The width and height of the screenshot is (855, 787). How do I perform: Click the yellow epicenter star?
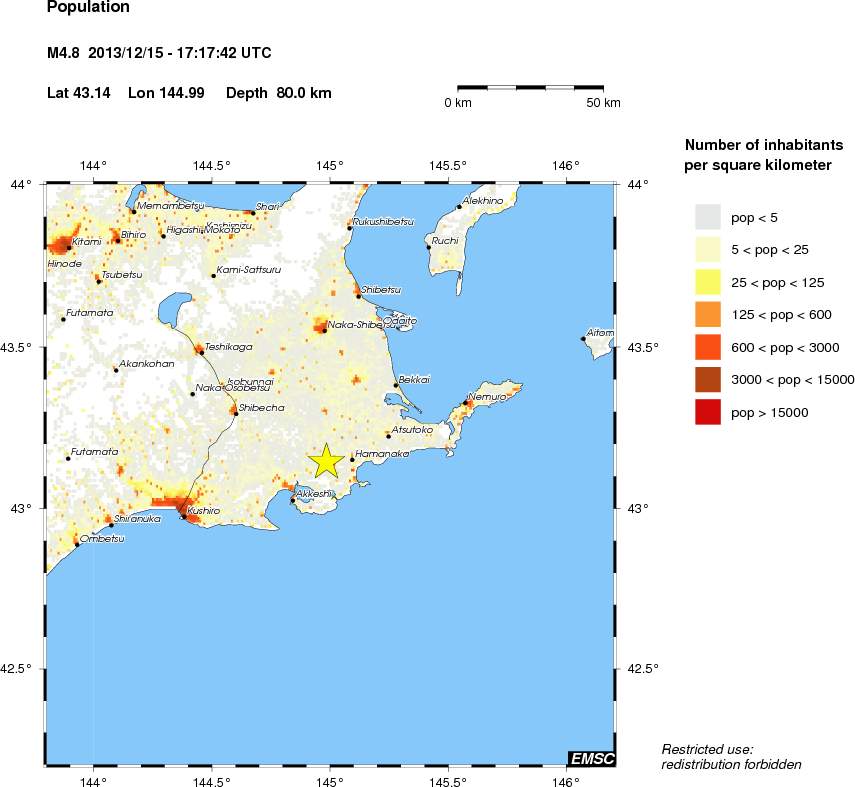coord(326,461)
